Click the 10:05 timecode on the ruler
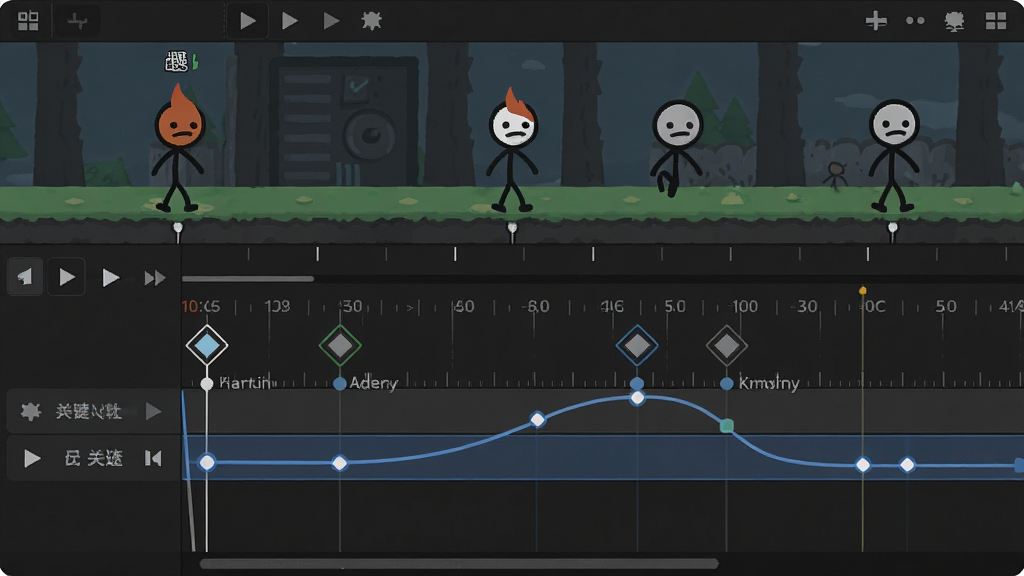Viewport: 1024px width, 576px height. [x=201, y=306]
